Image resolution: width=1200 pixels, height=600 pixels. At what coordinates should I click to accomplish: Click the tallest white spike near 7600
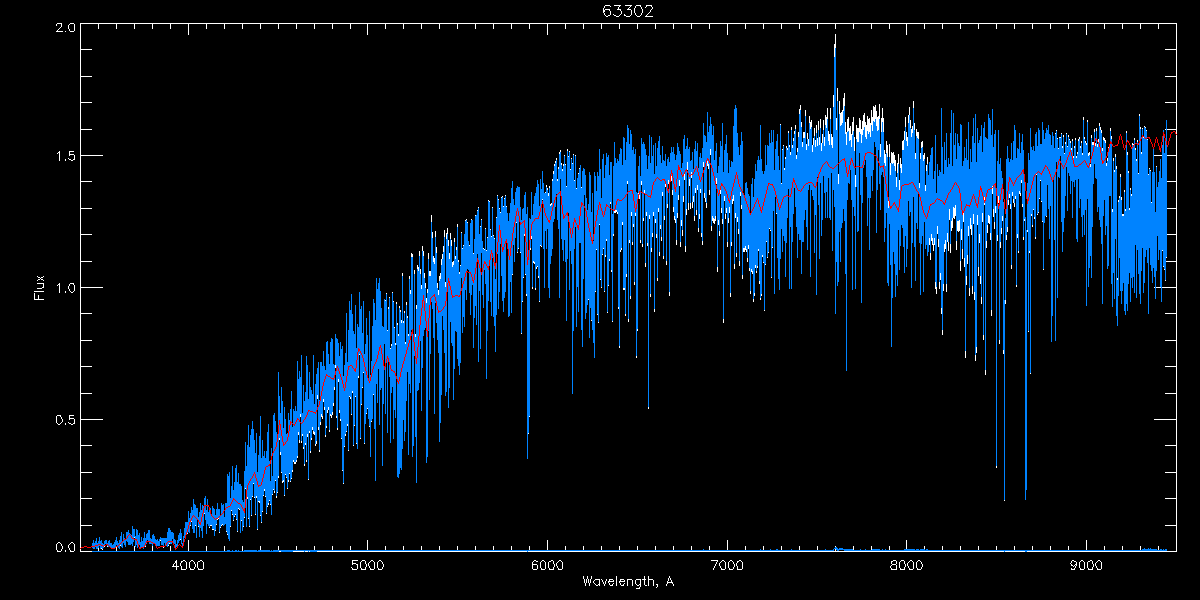tap(835, 40)
